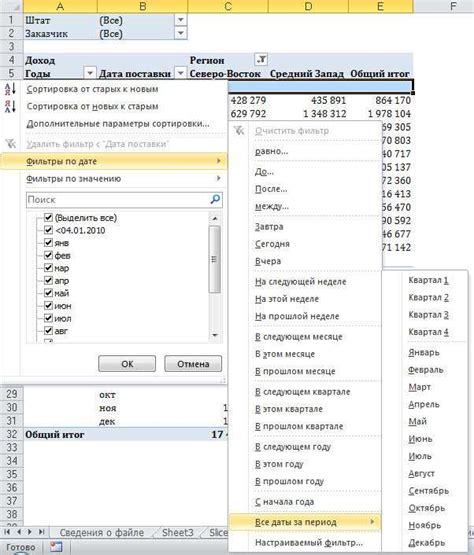
Task: Choose Настраиваемый фильтр menu entry
Action: point(309,542)
